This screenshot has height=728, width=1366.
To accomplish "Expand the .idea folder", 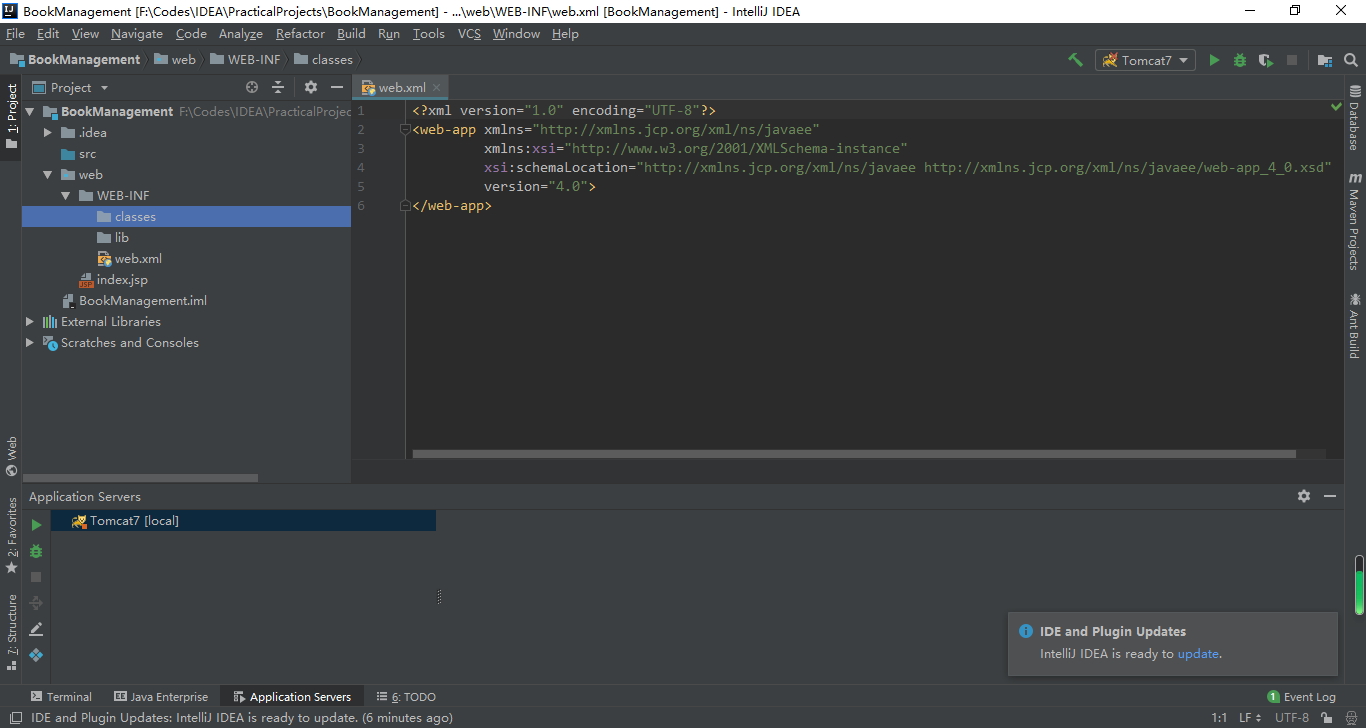I will tap(47, 133).
